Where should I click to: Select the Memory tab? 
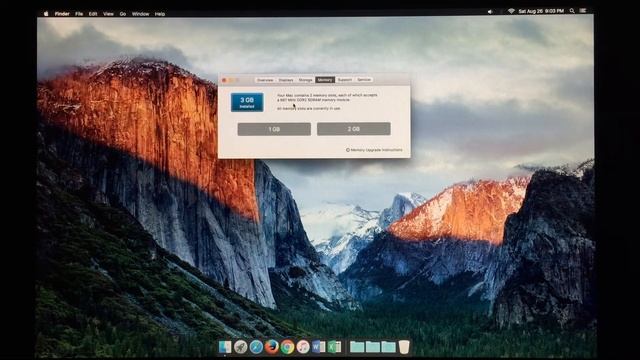coord(325,80)
